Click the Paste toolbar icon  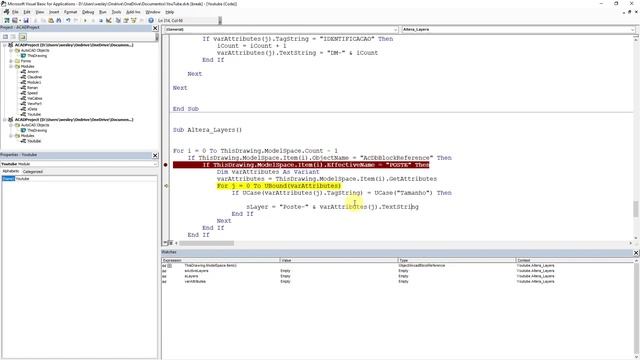pyautogui.click(x=51, y=20)
